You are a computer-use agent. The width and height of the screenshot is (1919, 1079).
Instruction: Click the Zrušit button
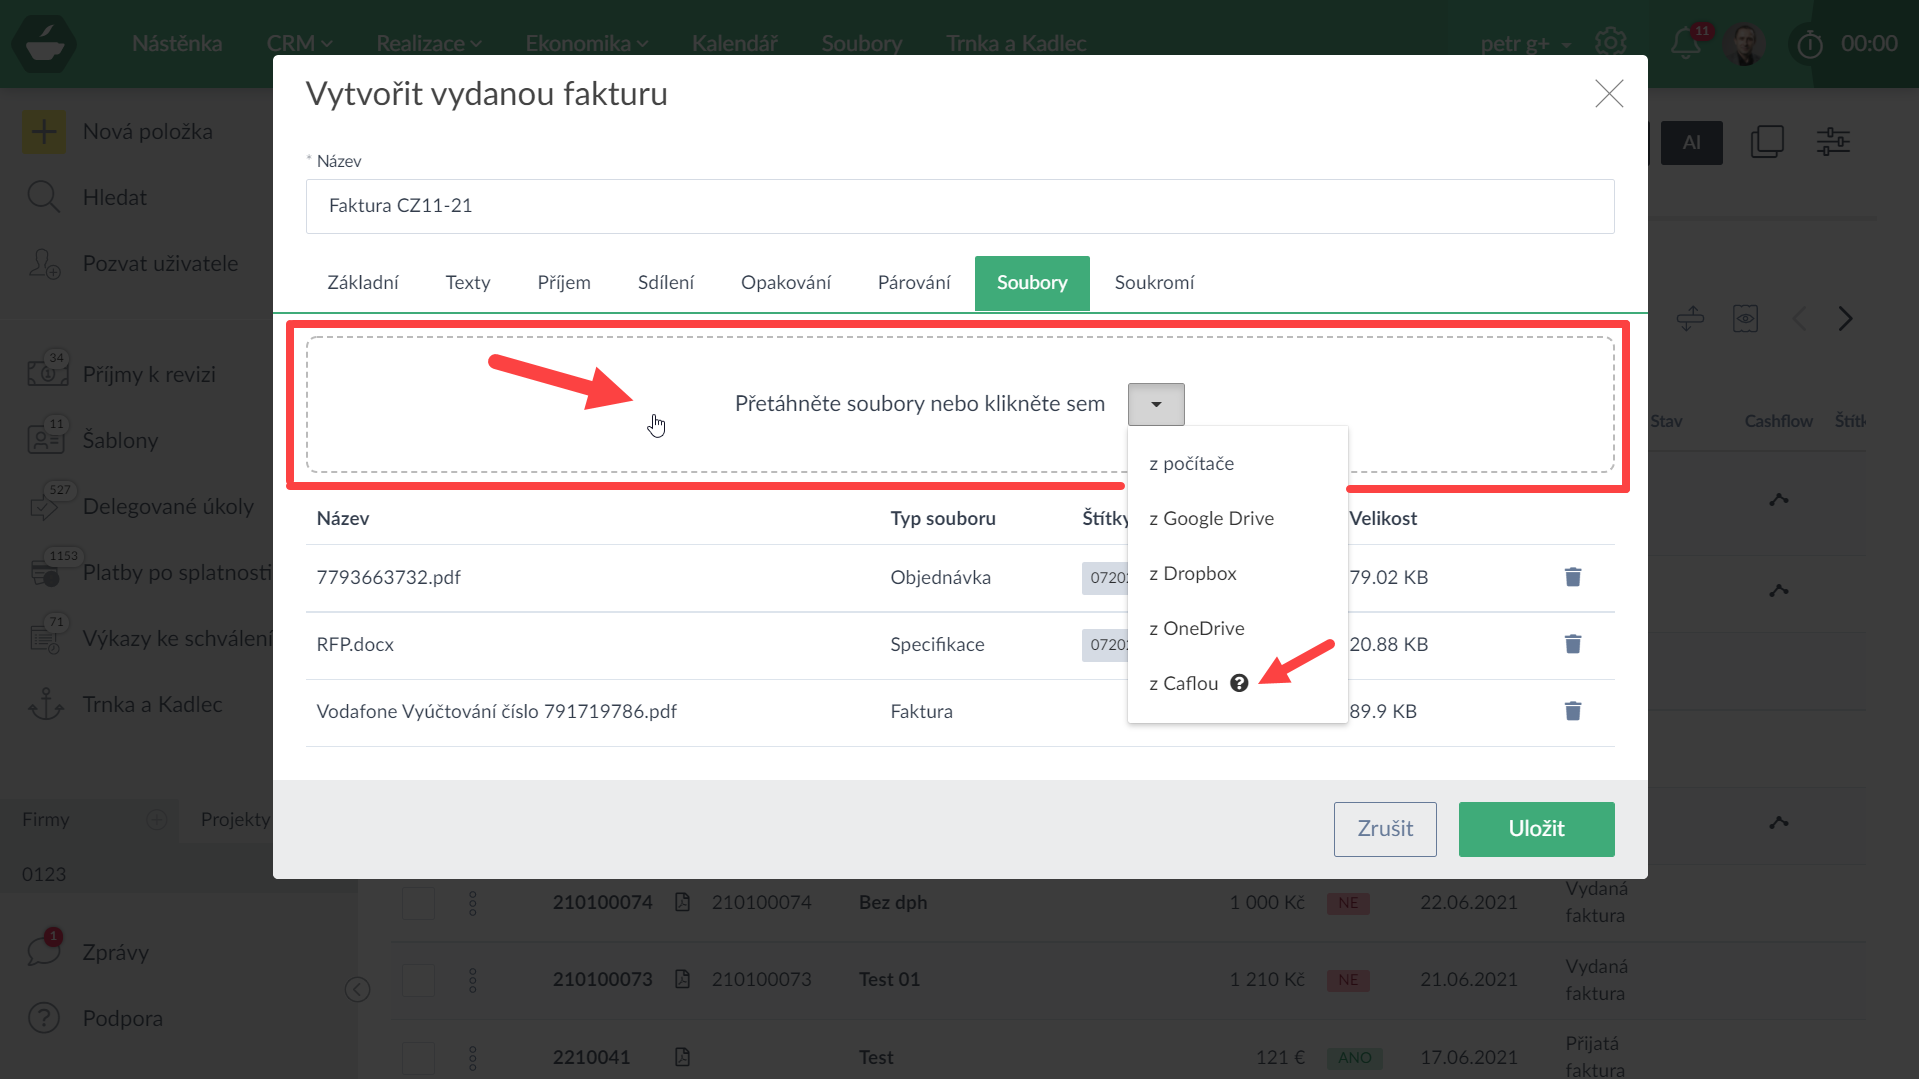1384,829
